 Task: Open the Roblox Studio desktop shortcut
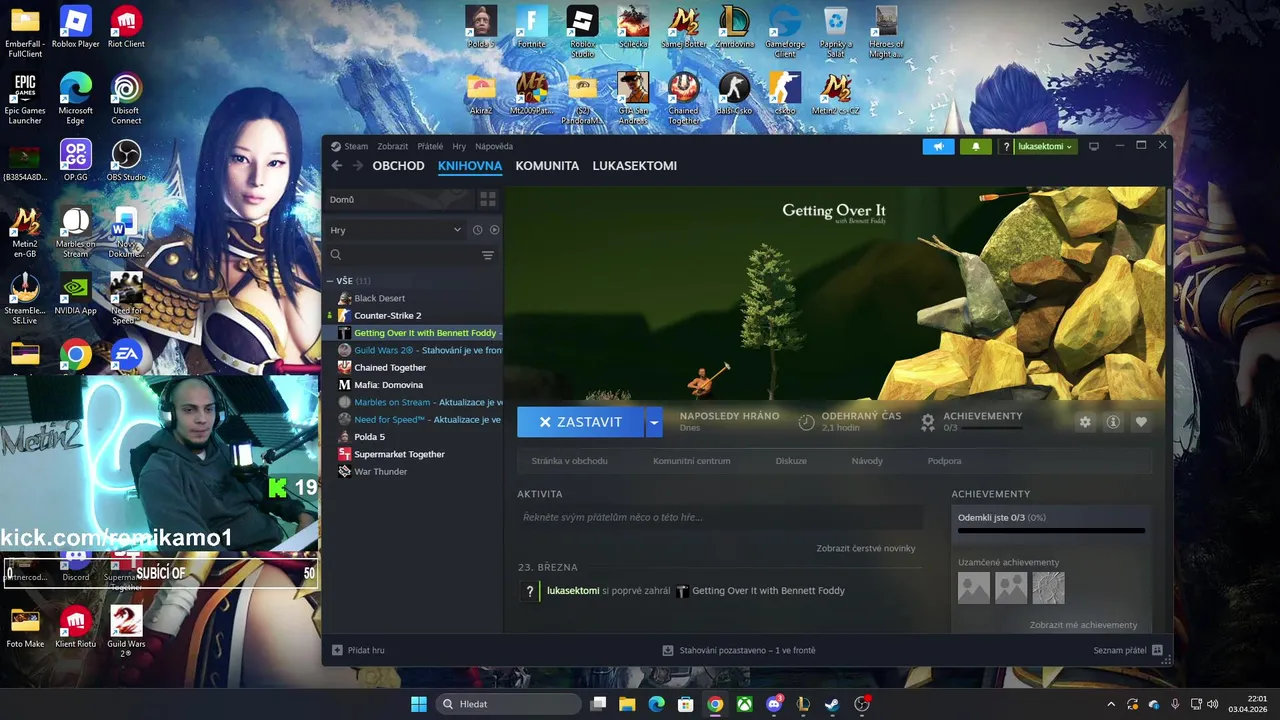click(x=582, y=31)
